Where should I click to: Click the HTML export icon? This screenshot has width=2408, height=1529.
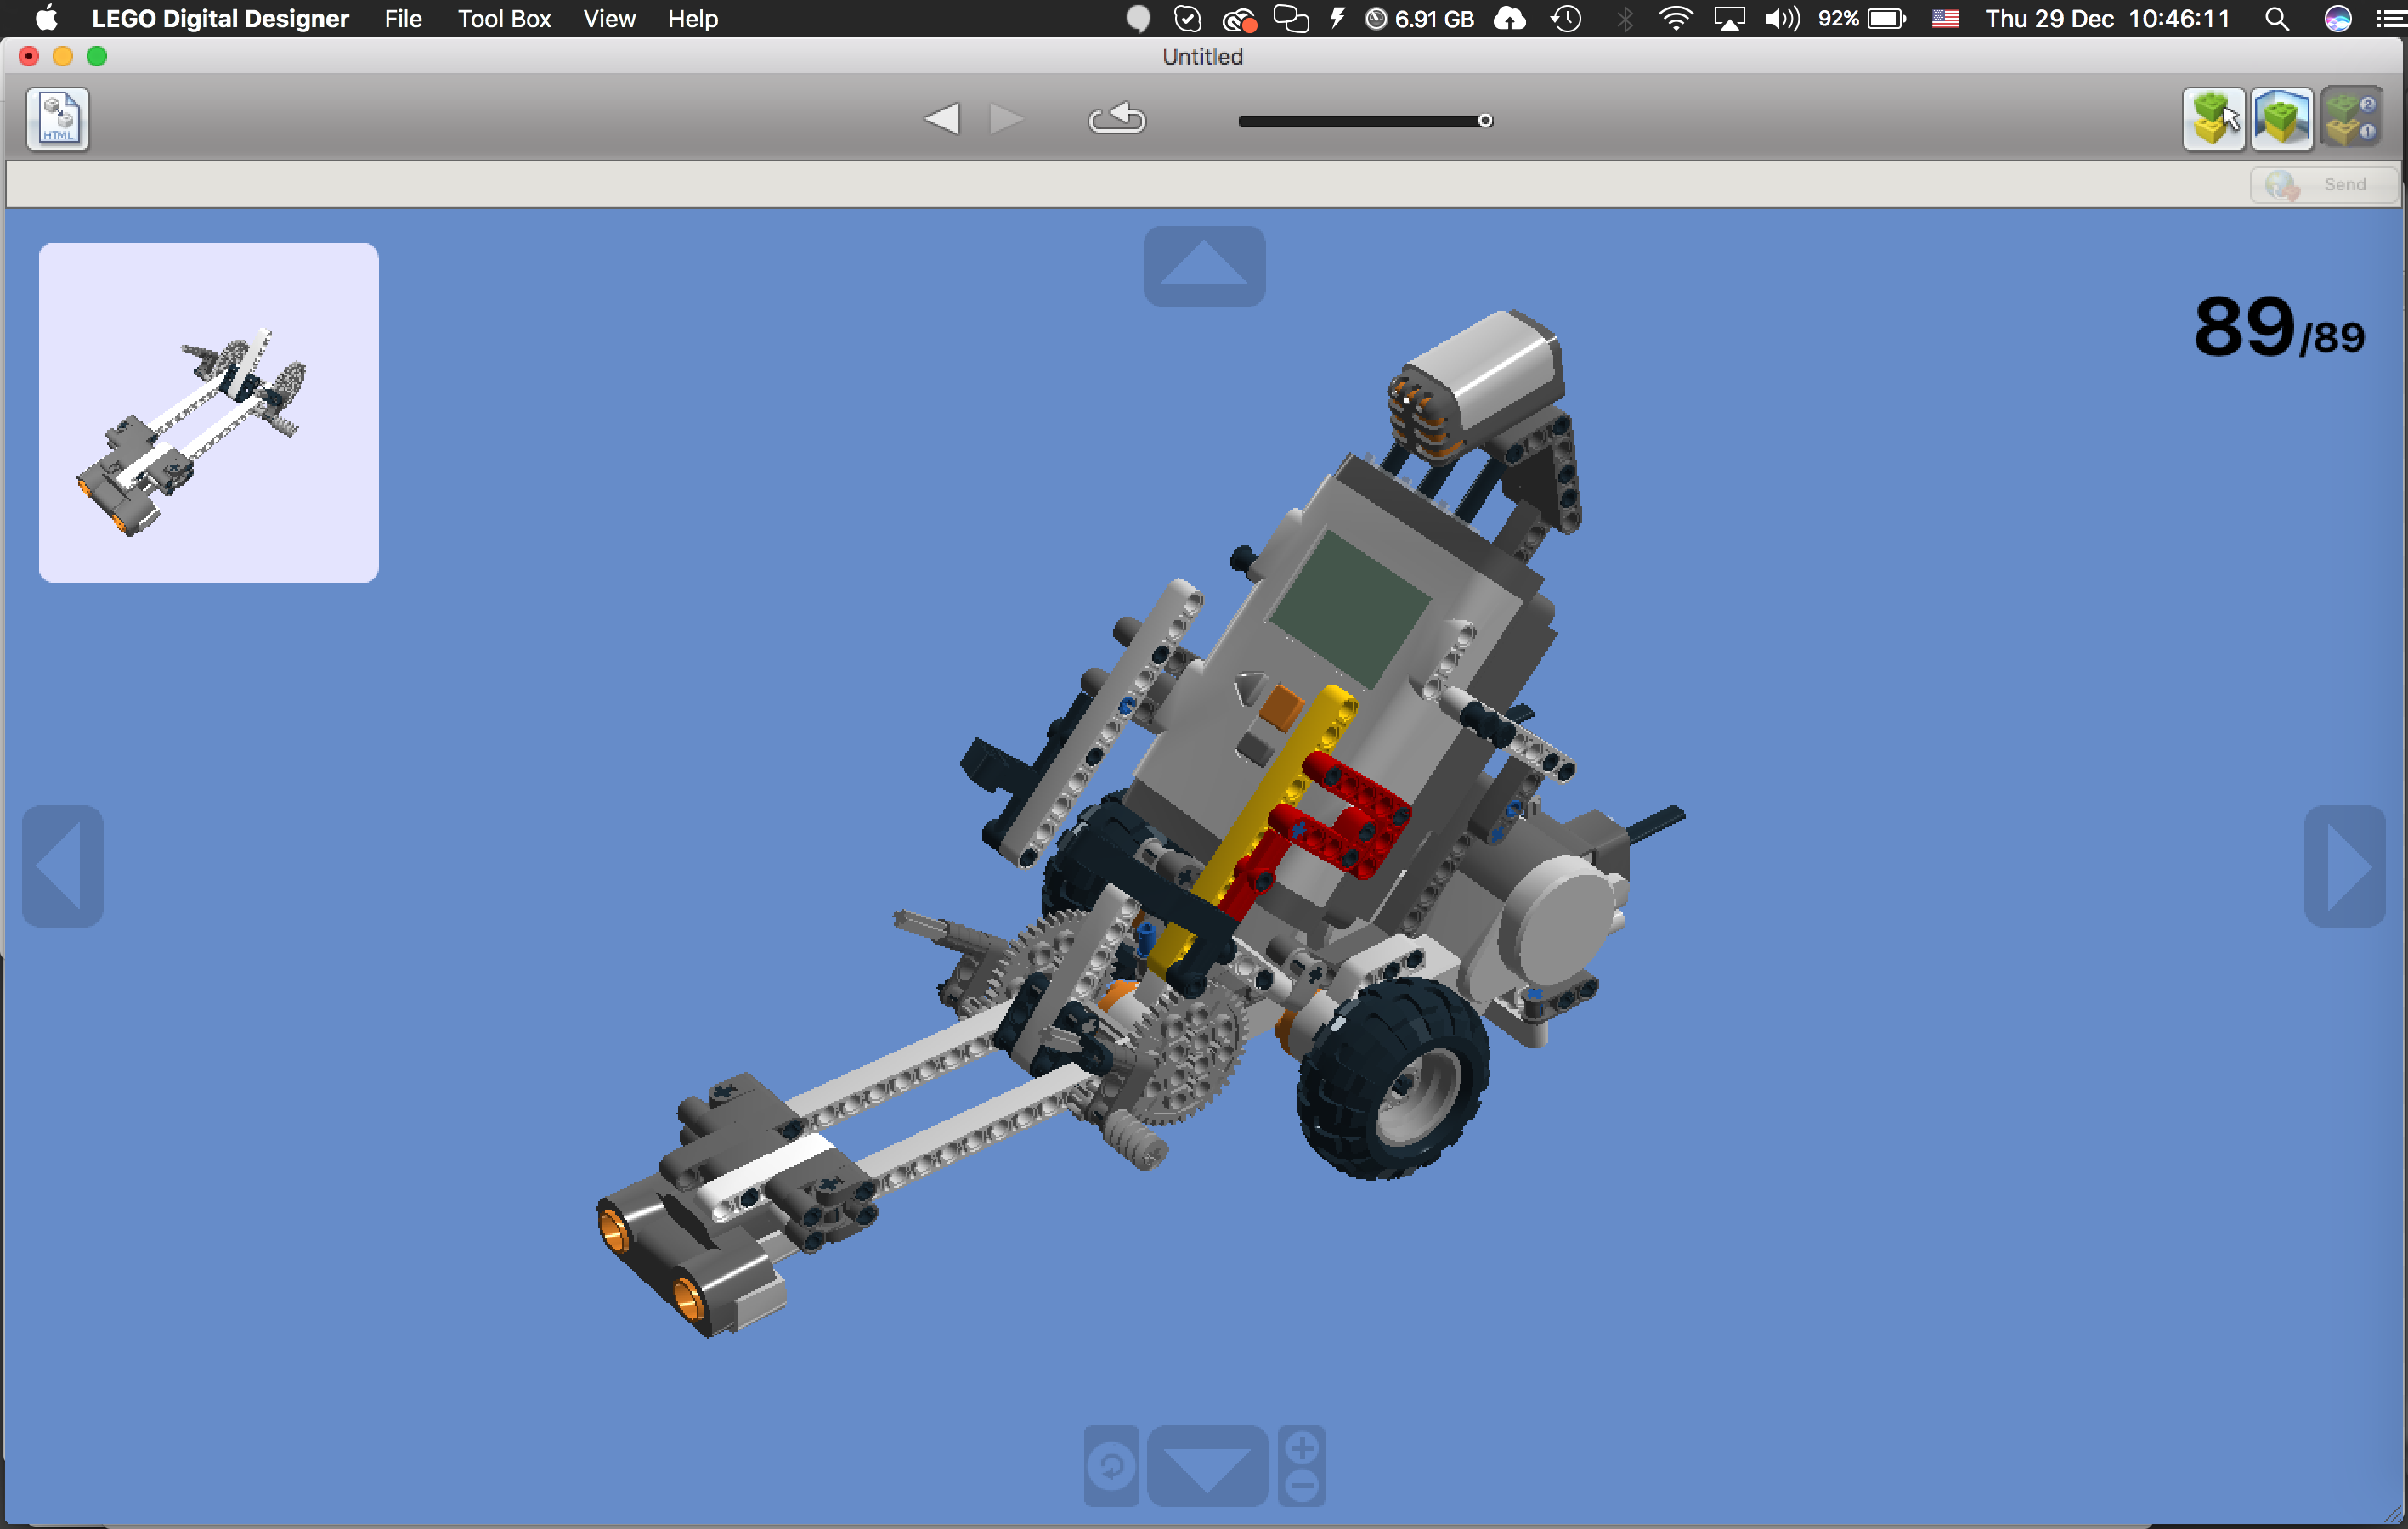tap(57, 119)
